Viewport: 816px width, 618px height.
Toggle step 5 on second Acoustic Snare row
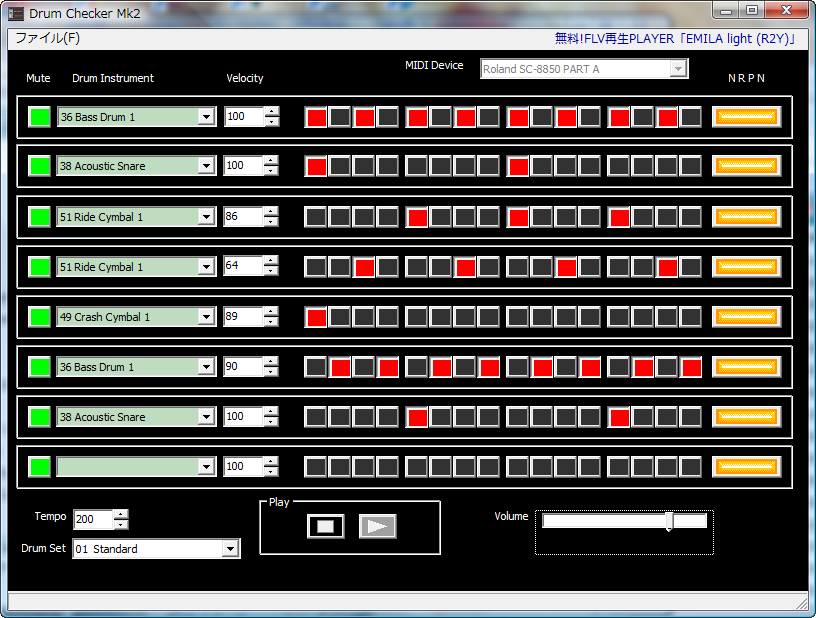tap(417, 417)
